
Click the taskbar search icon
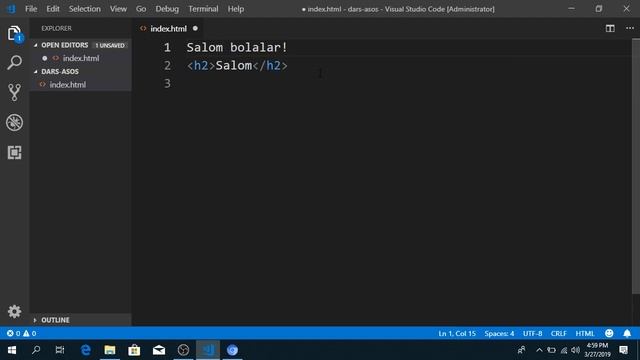(x=36, y=350)
